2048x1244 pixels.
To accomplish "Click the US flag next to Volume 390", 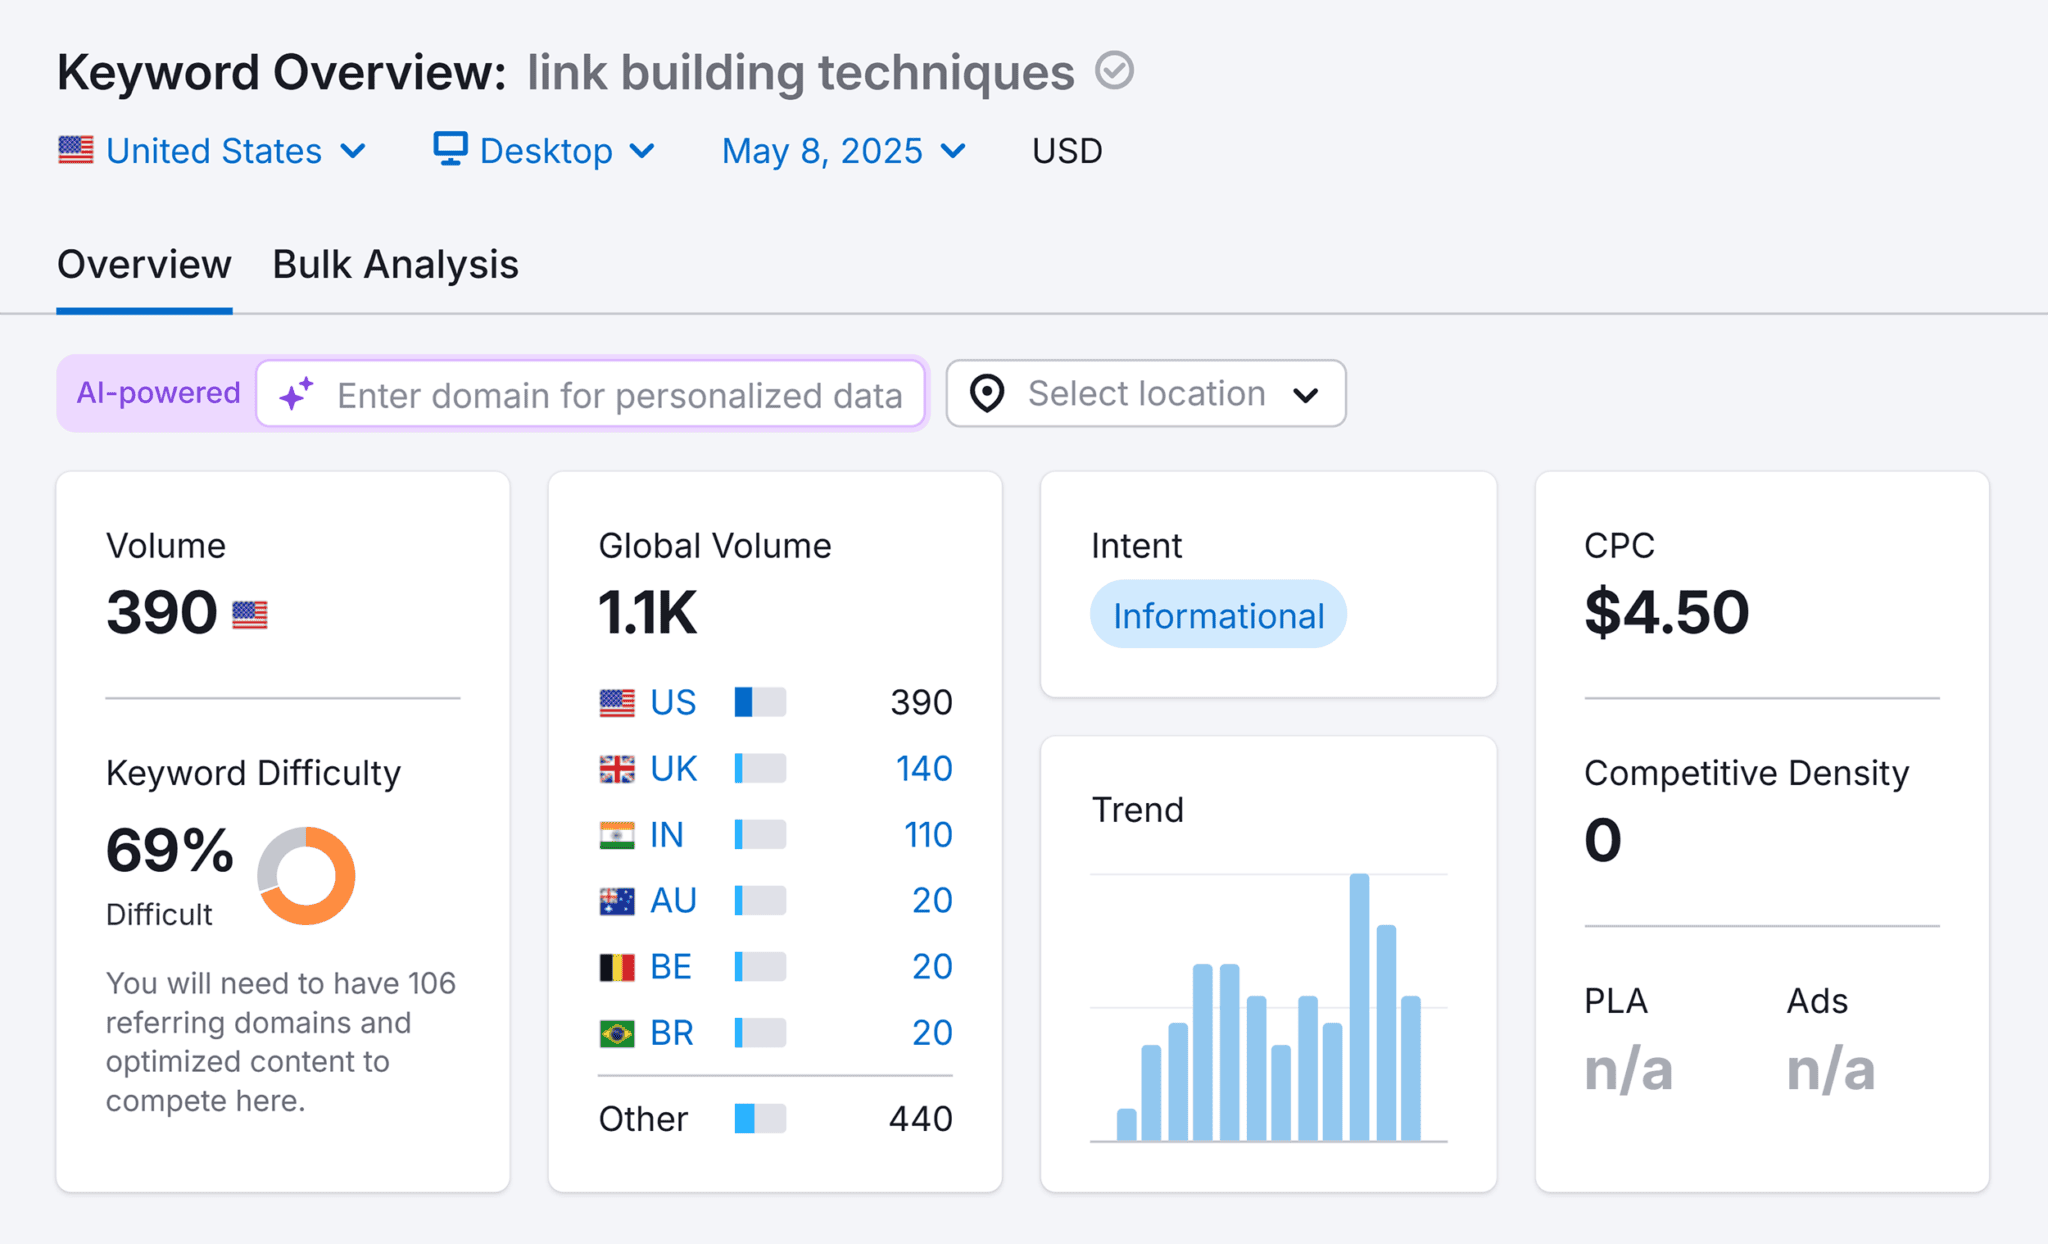I will tap(250, 613).
